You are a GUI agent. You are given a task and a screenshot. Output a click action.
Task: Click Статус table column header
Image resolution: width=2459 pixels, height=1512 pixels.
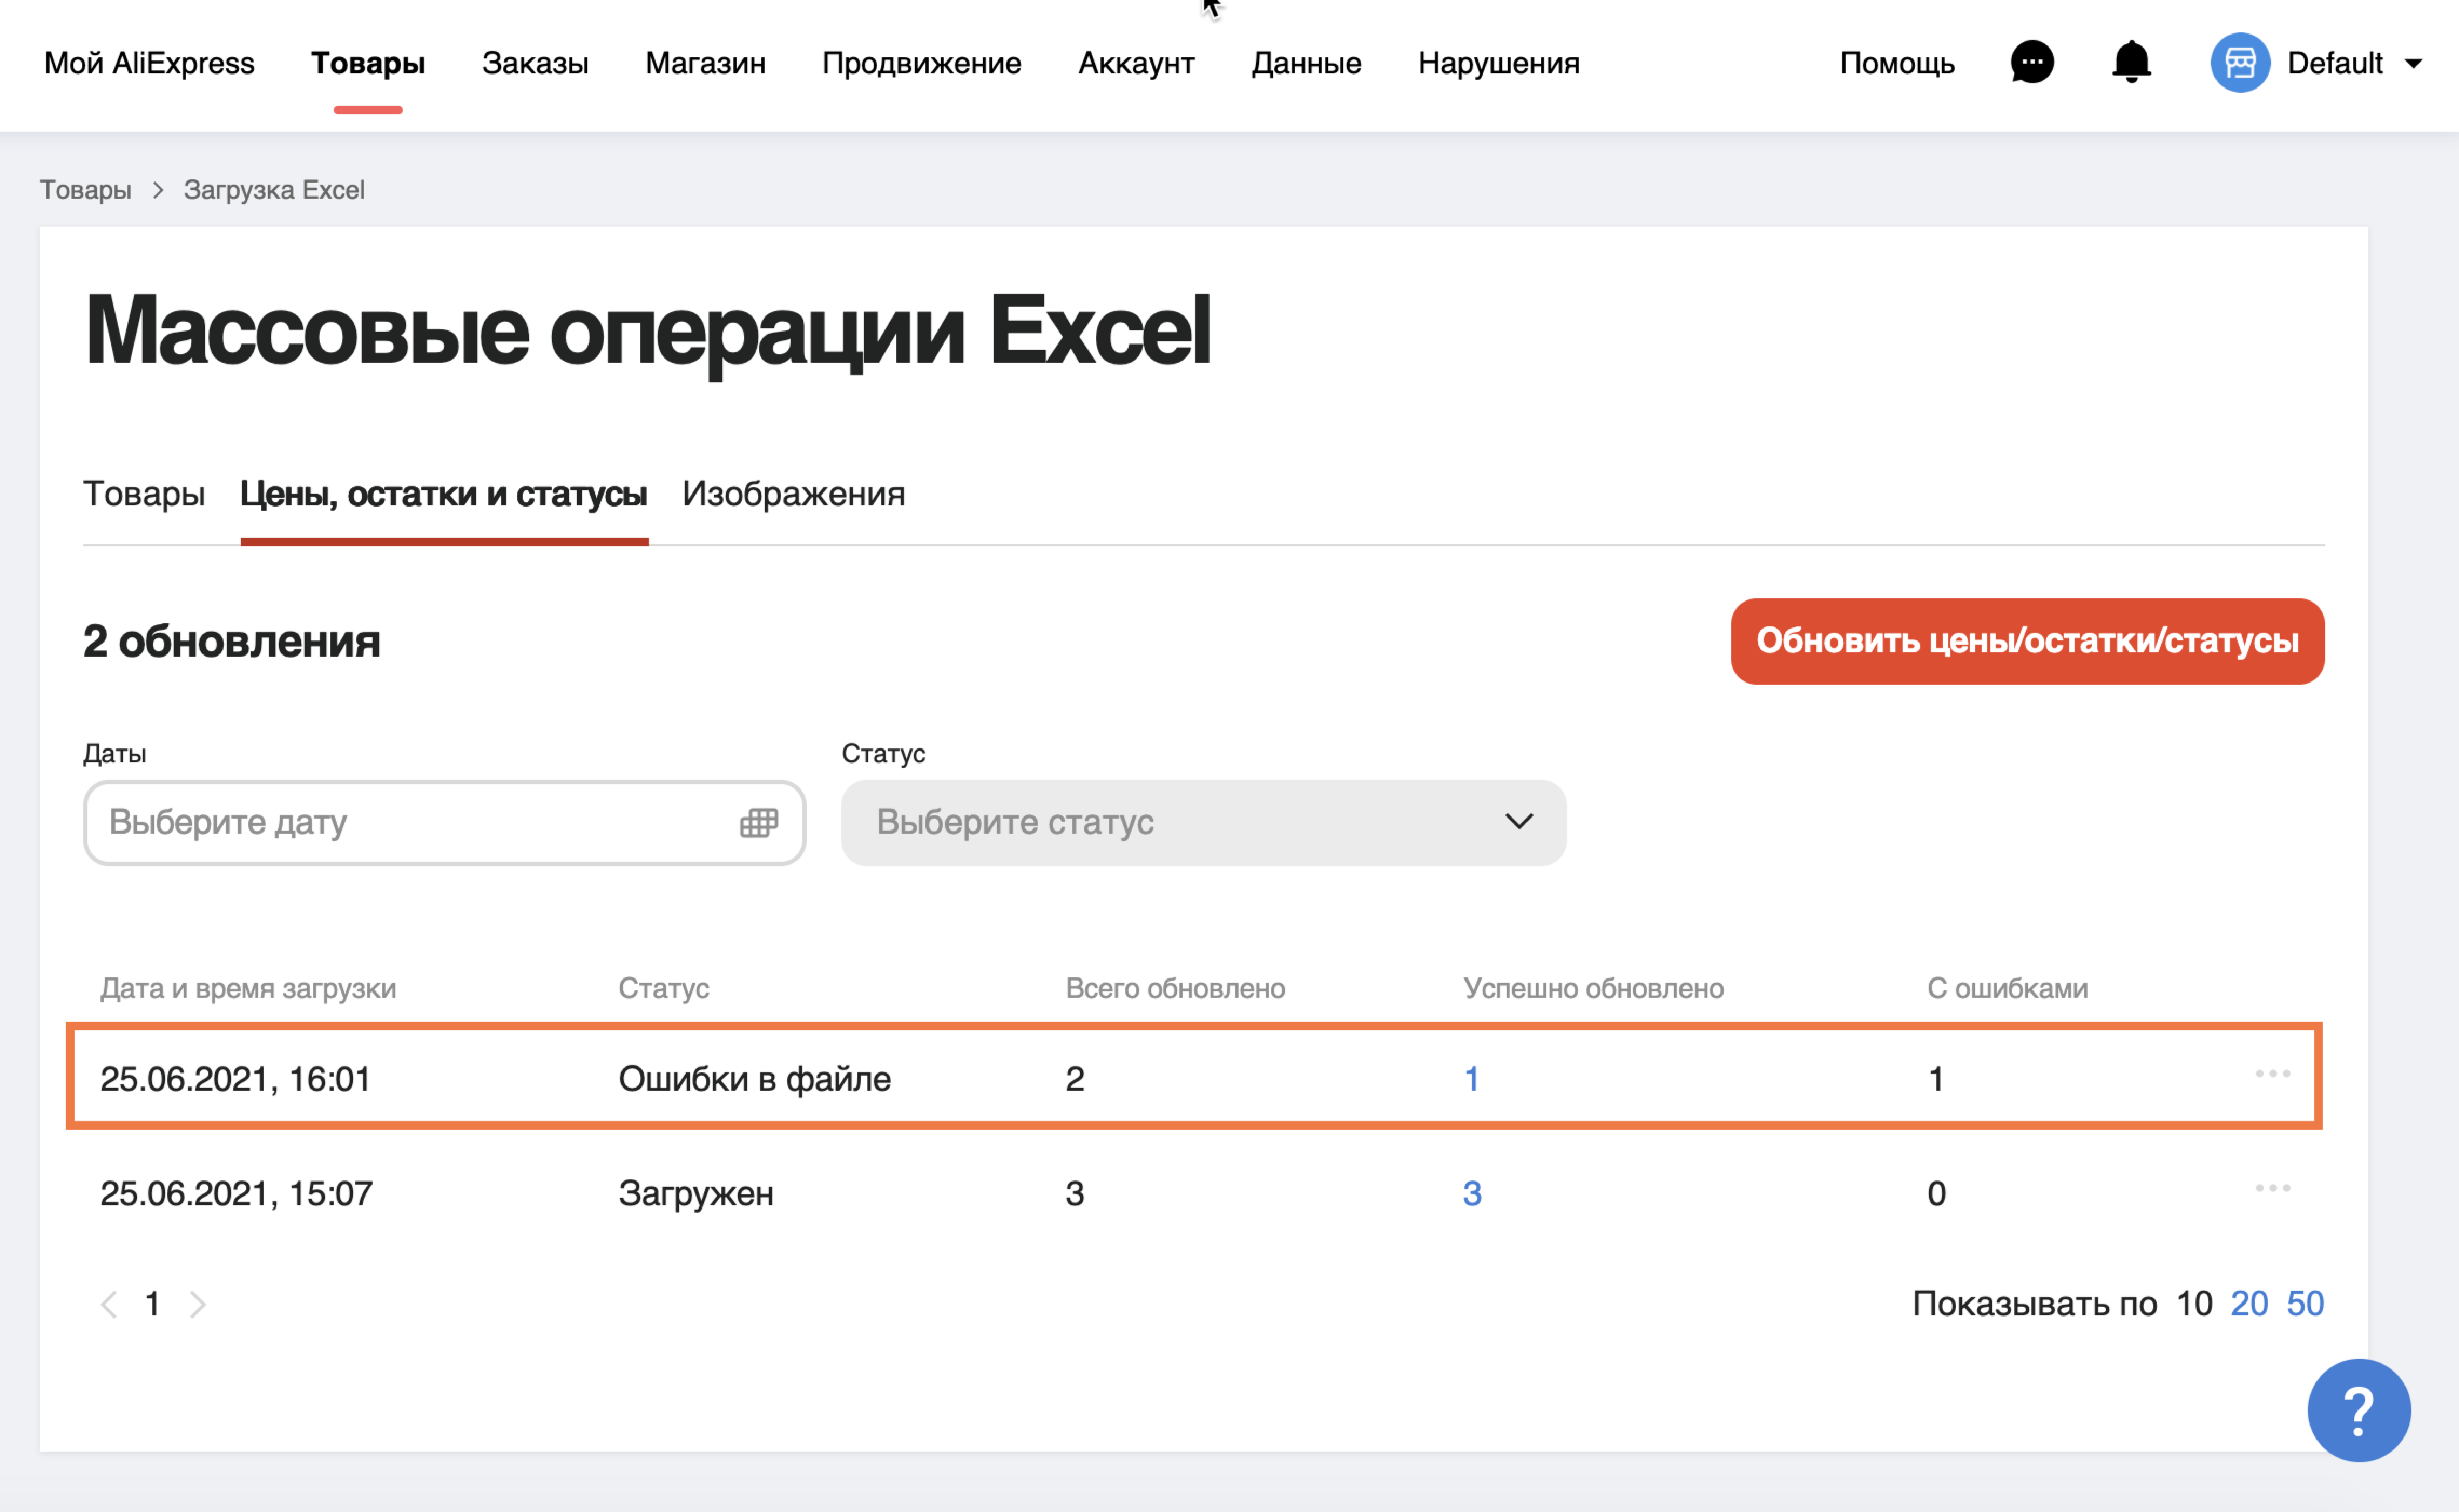(663, 988)
